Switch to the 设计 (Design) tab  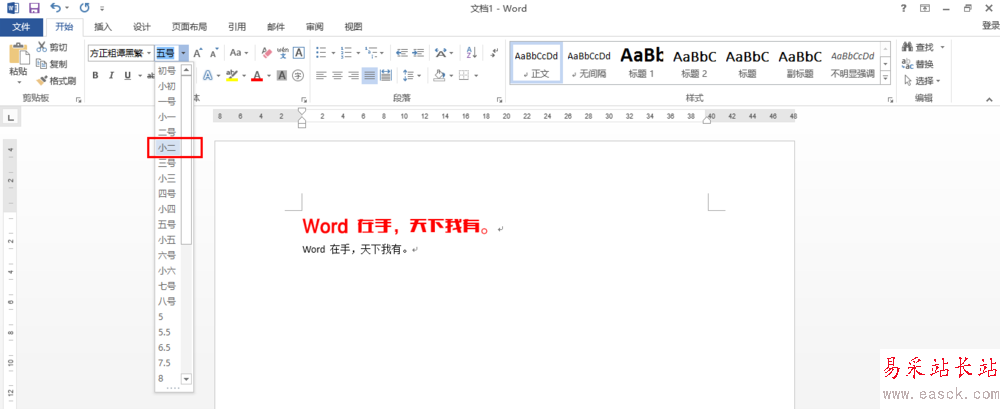pyautogui.click(x=142, y=27)
